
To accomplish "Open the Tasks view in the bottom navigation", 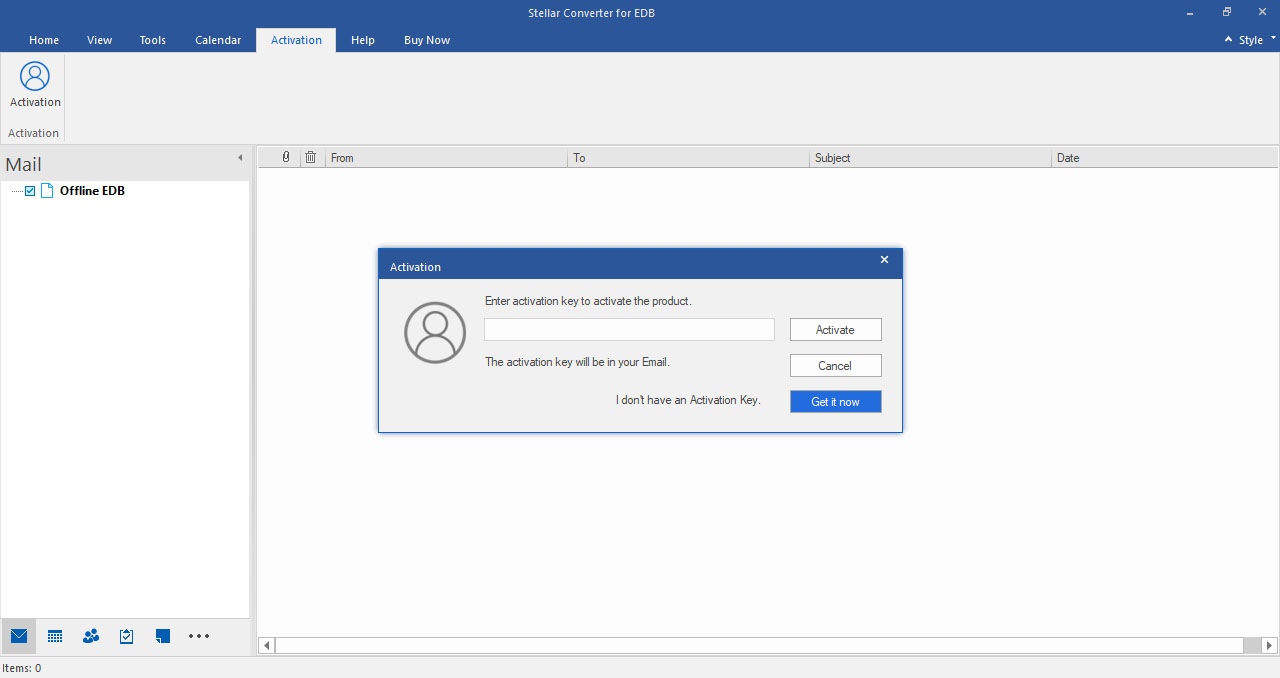I will (127, 636).
